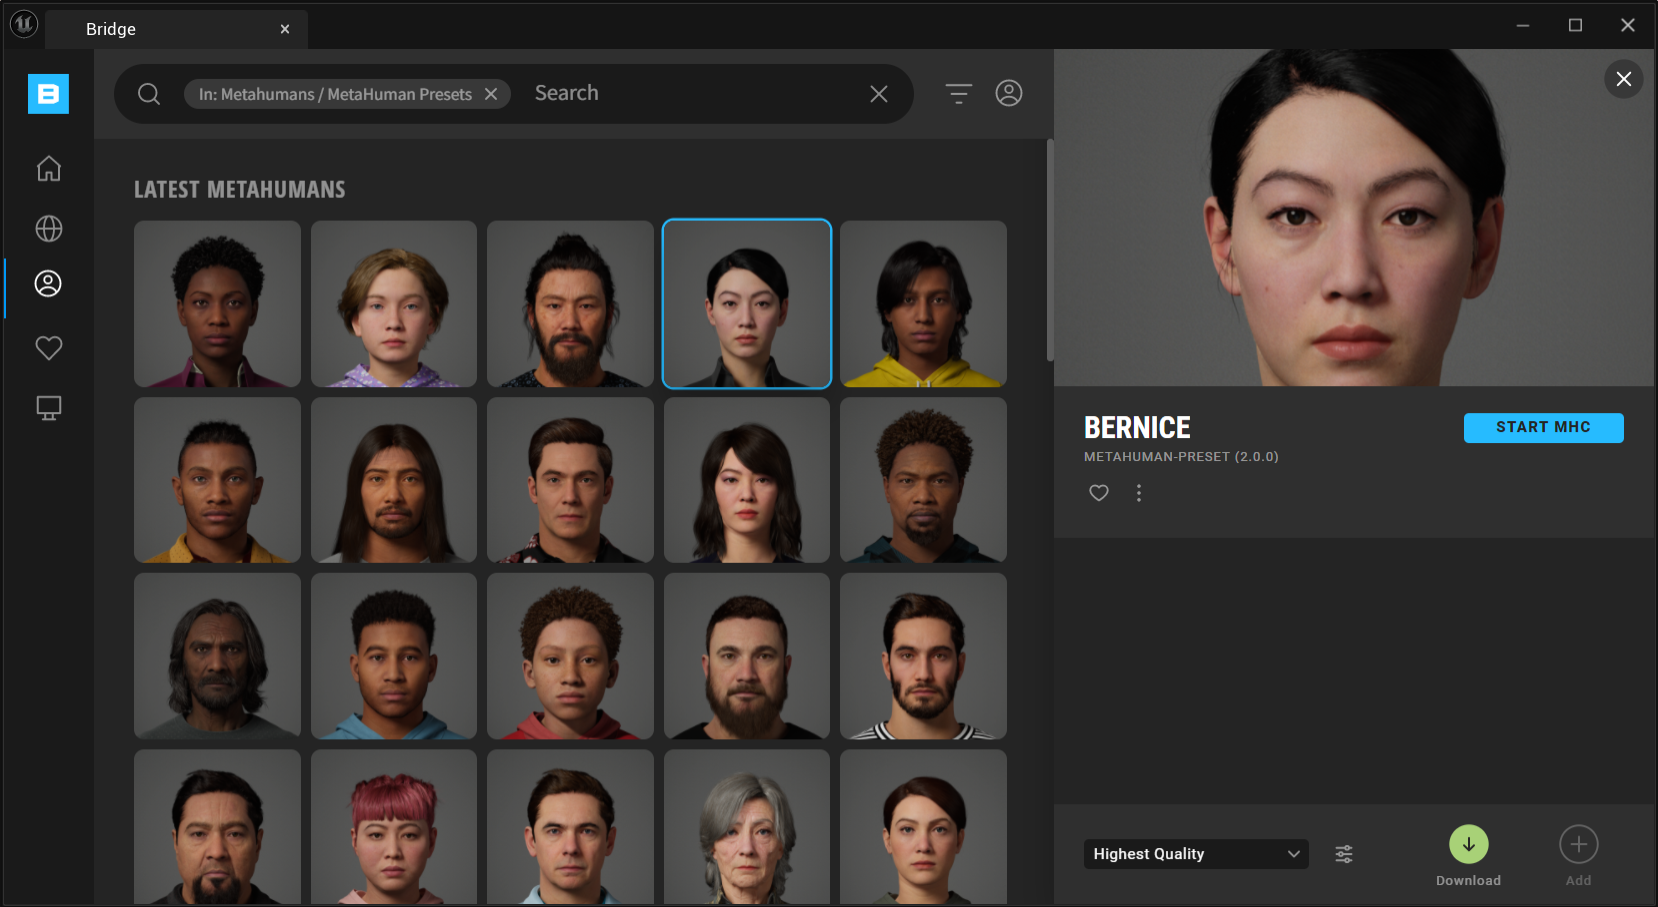Open the Bridge home icon in sidebar
The width and height of the screenshot is (1658, 907).
(x=48, y=169)
